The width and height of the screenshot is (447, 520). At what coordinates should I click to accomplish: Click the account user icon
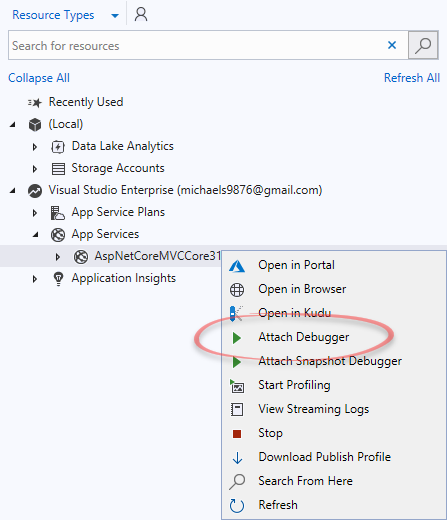(x=141, y=15)
